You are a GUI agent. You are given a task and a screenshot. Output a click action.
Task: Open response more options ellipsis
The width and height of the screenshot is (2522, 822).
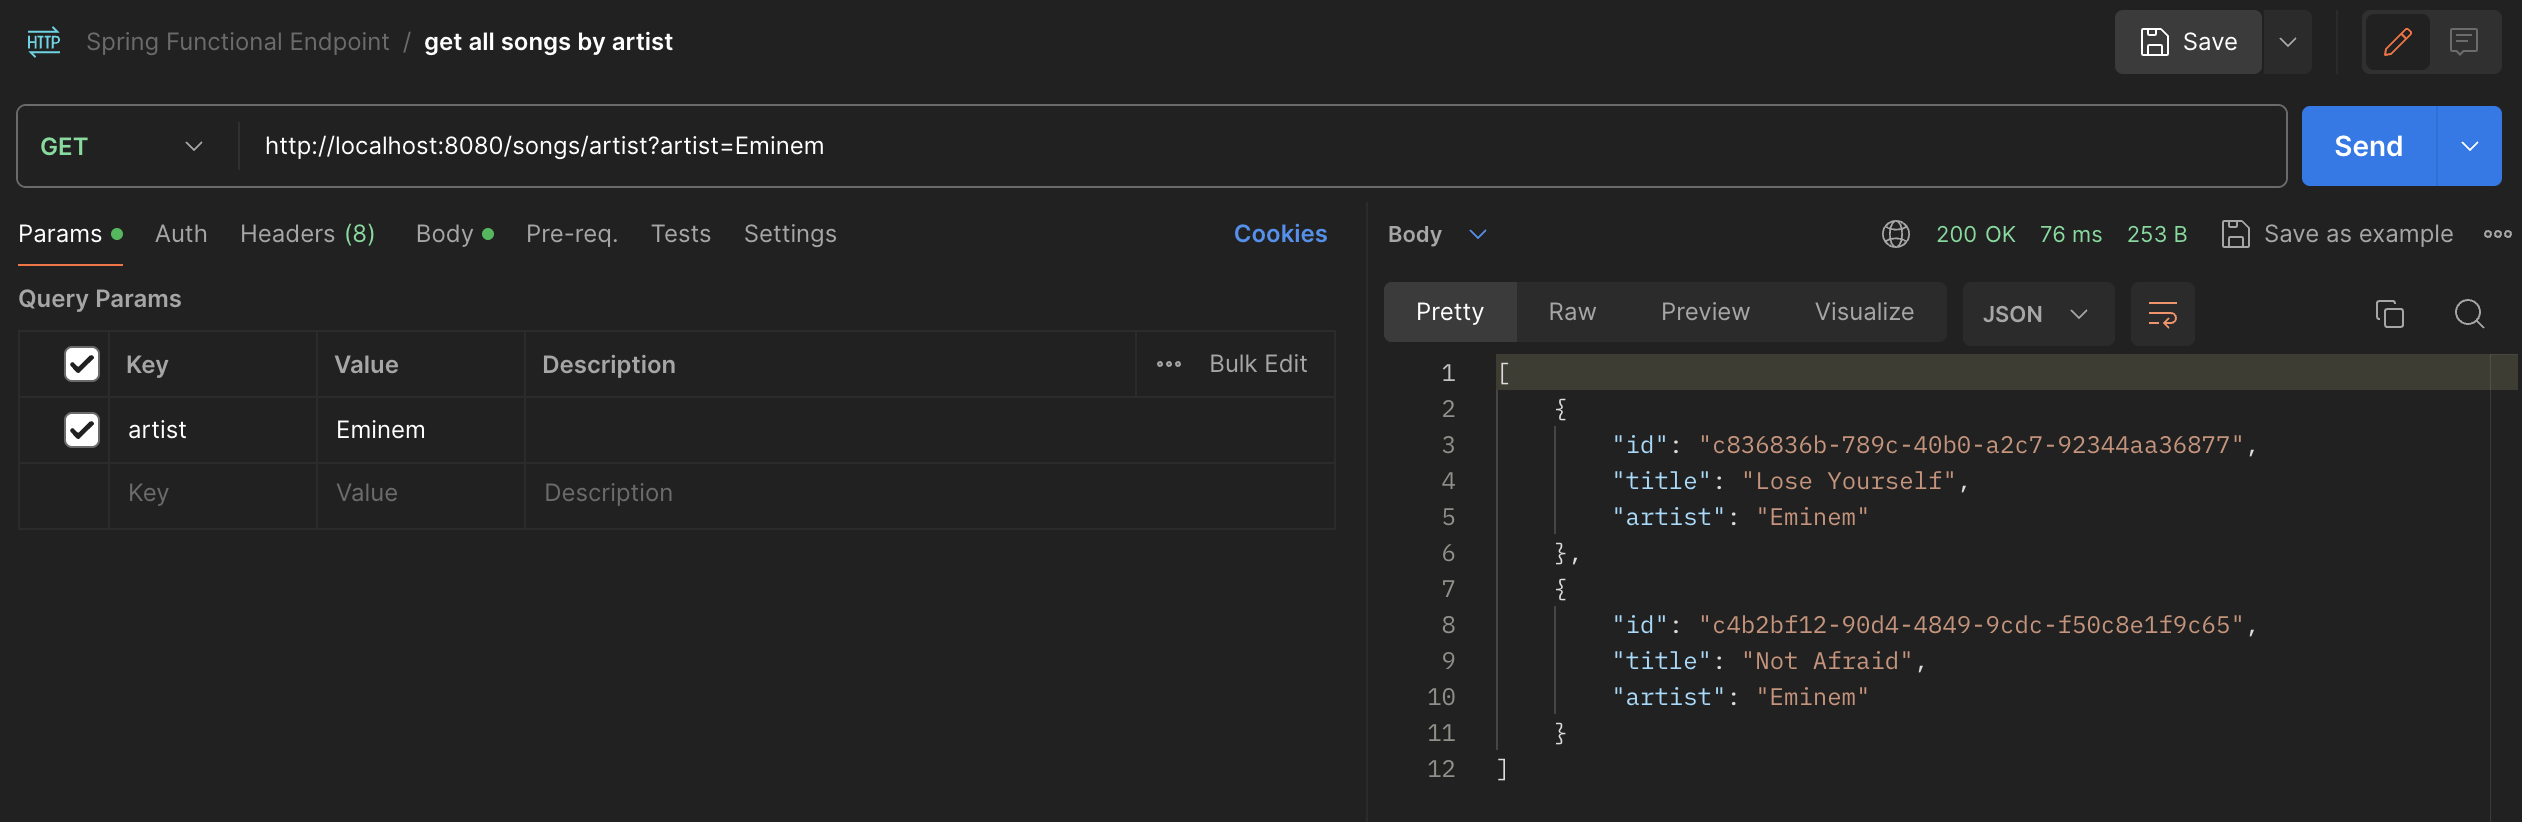tap(2497, 234)
